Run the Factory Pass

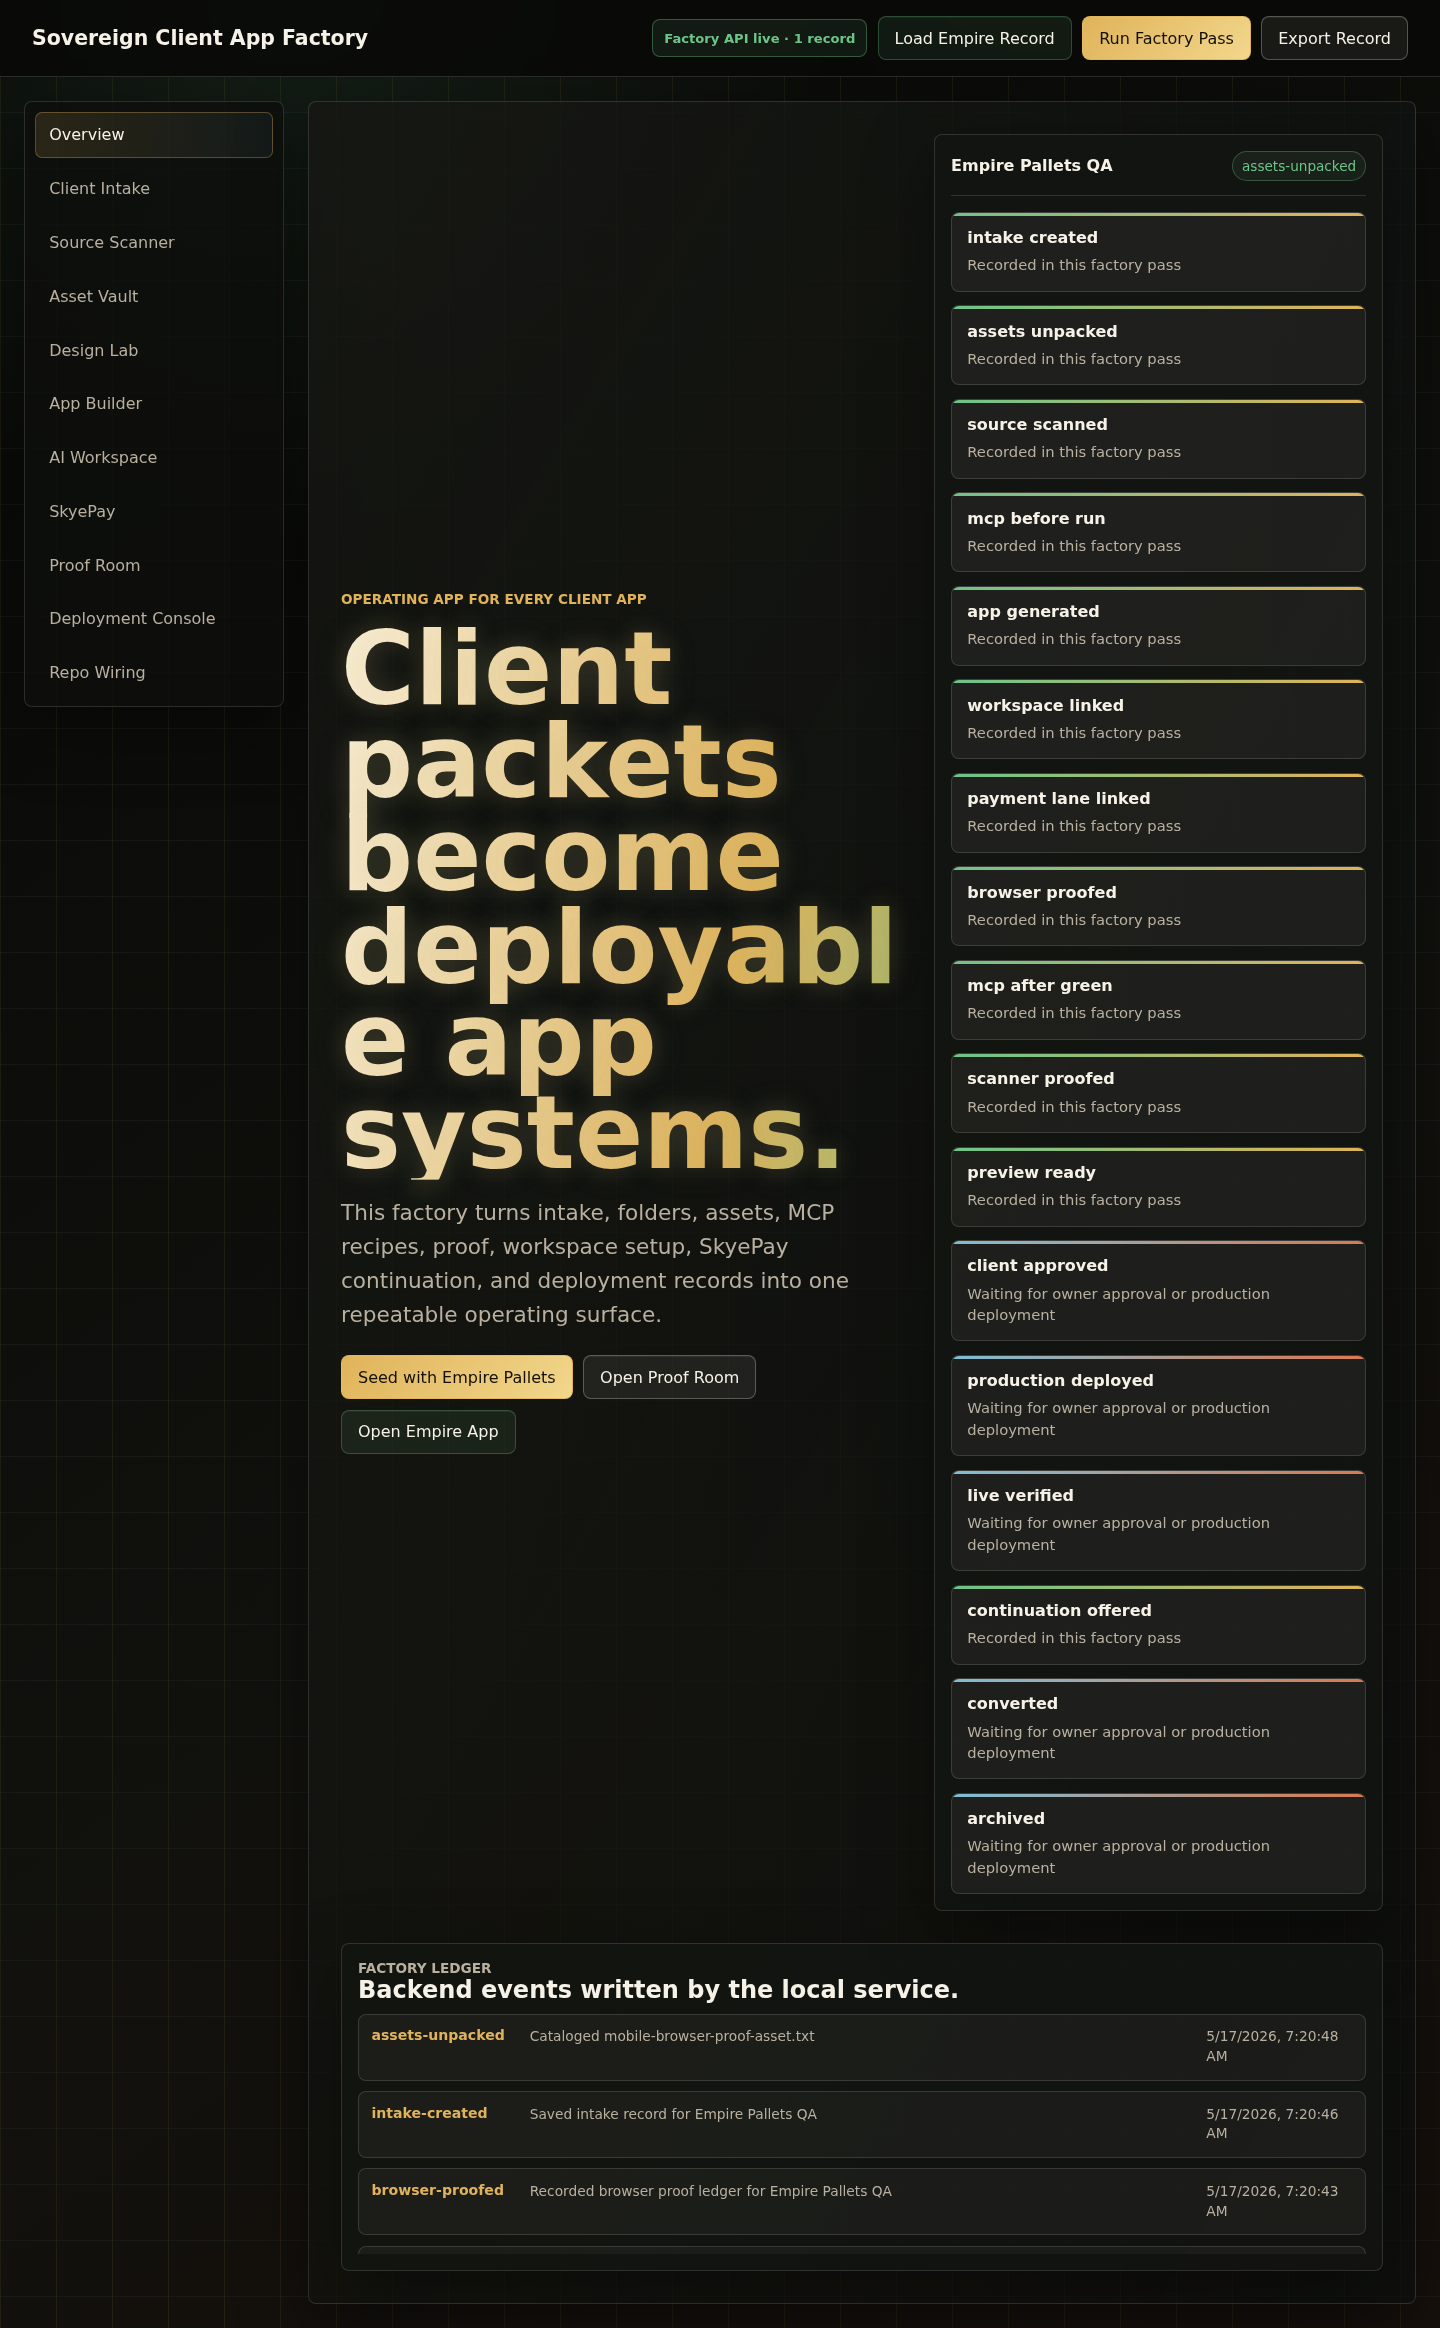[1166, 38]
